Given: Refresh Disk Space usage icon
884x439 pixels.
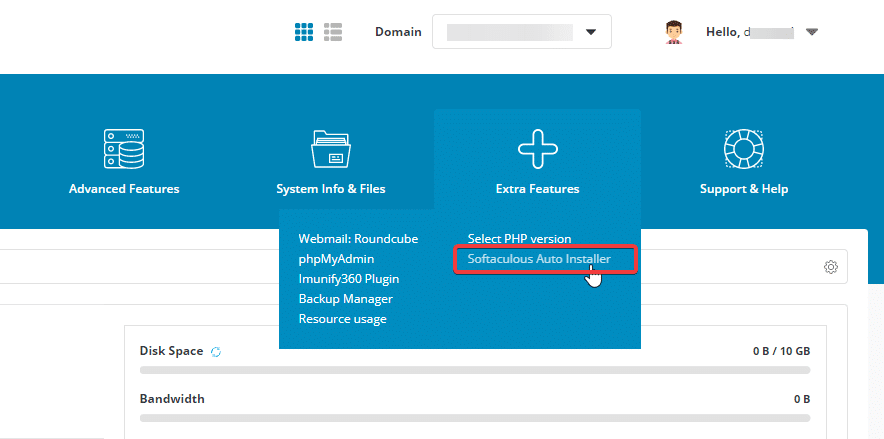Looking at the screenshot, I should pos(216,352).
